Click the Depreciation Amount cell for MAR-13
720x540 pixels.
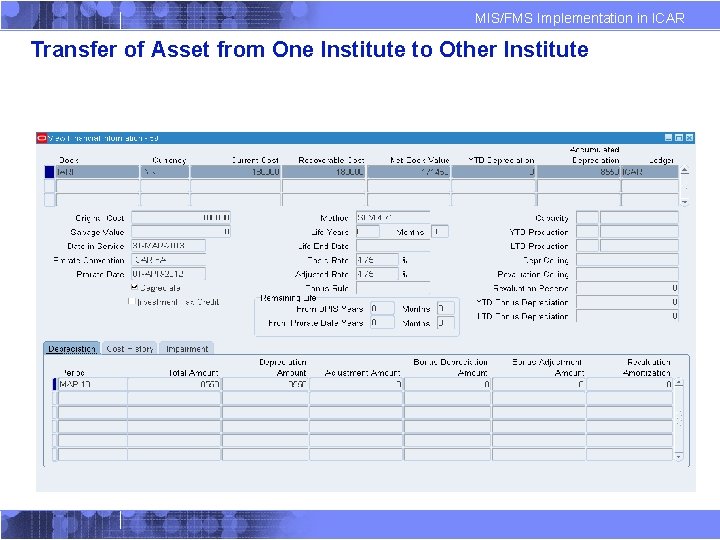(x=265, y=384)
